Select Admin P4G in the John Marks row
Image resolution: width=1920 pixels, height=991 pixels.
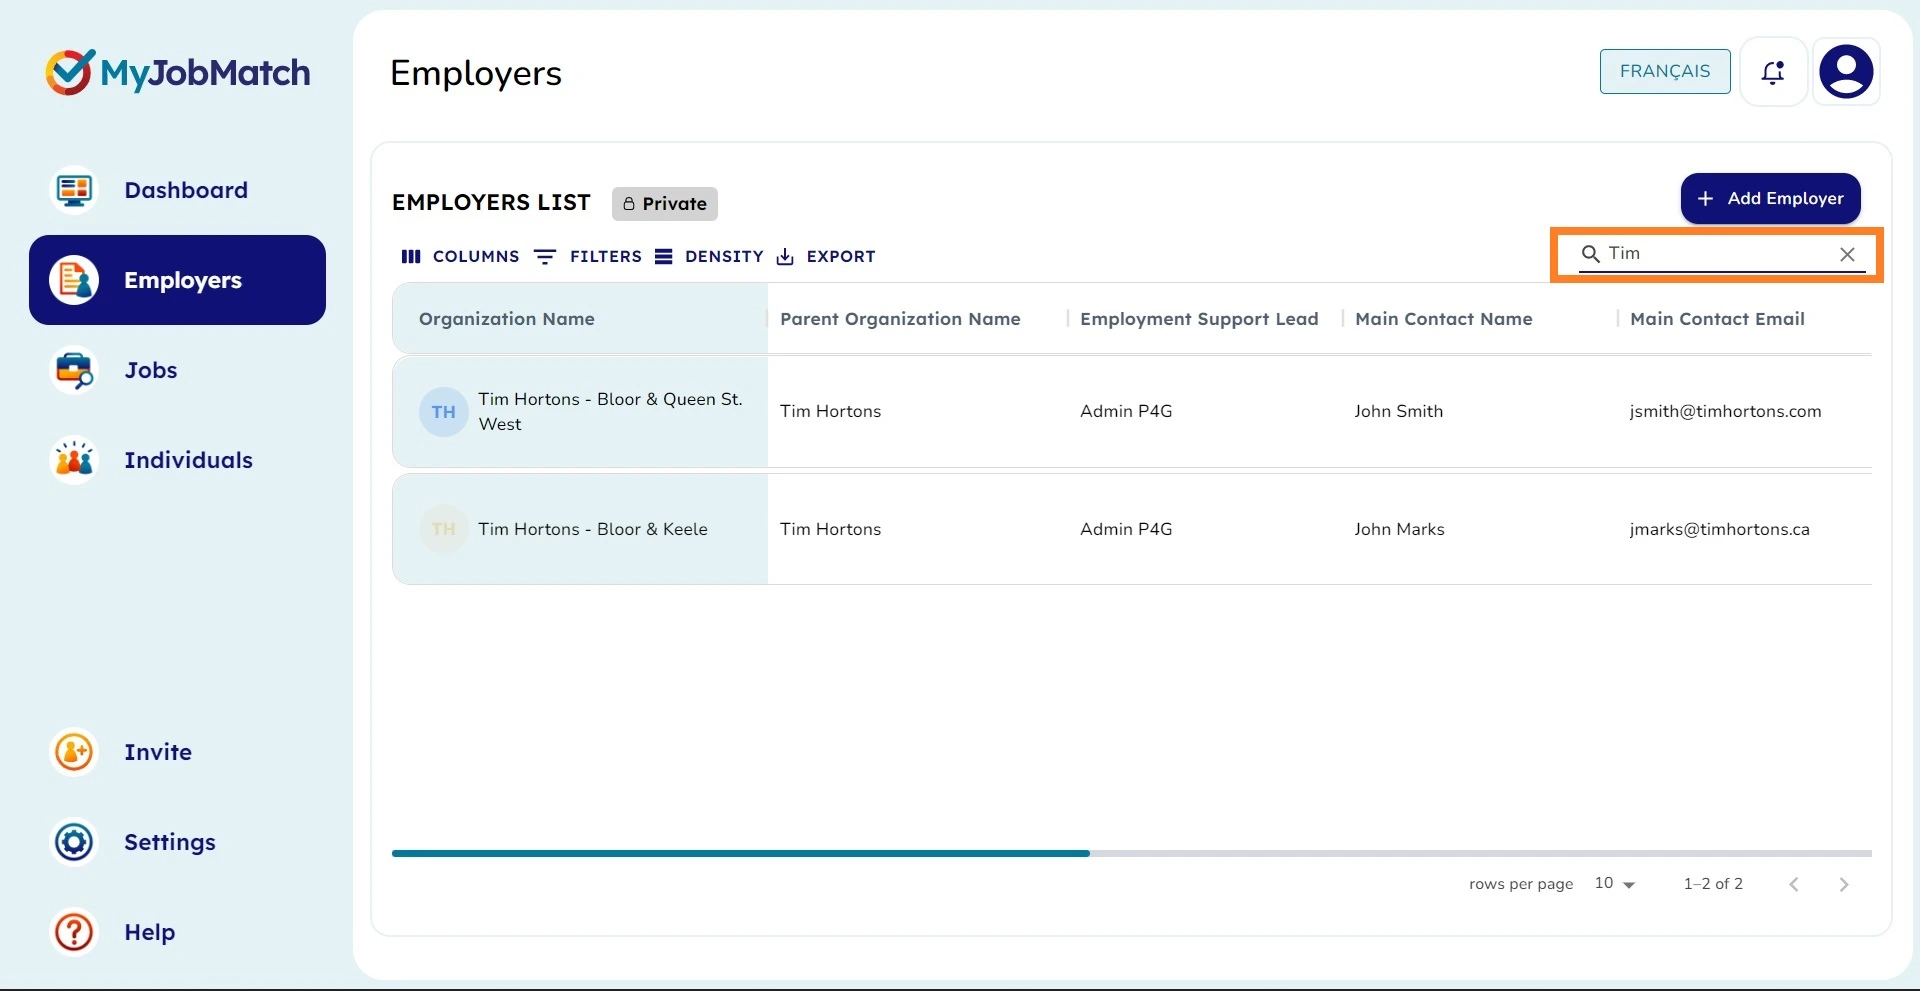click(x=1126, y=529)
